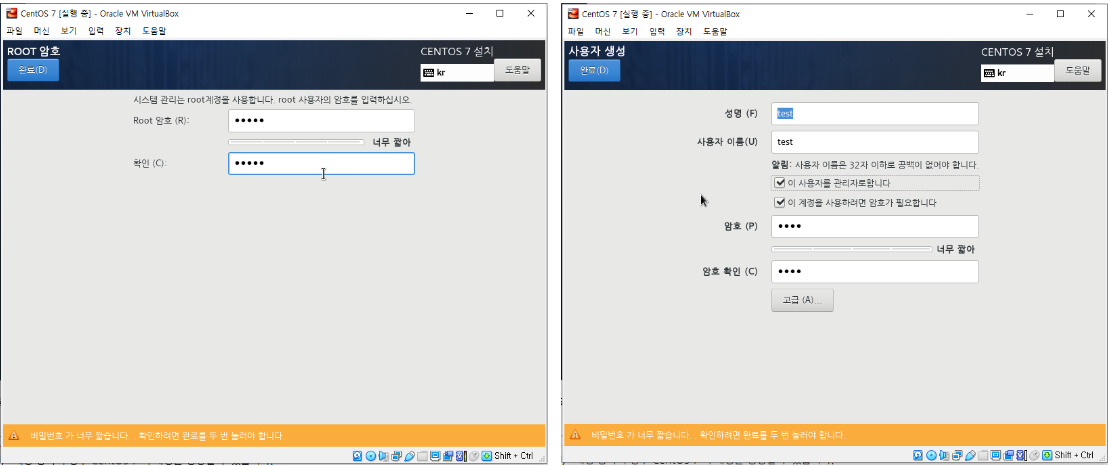Click password strength bar in ROOT 암호 window

(296, 142)
